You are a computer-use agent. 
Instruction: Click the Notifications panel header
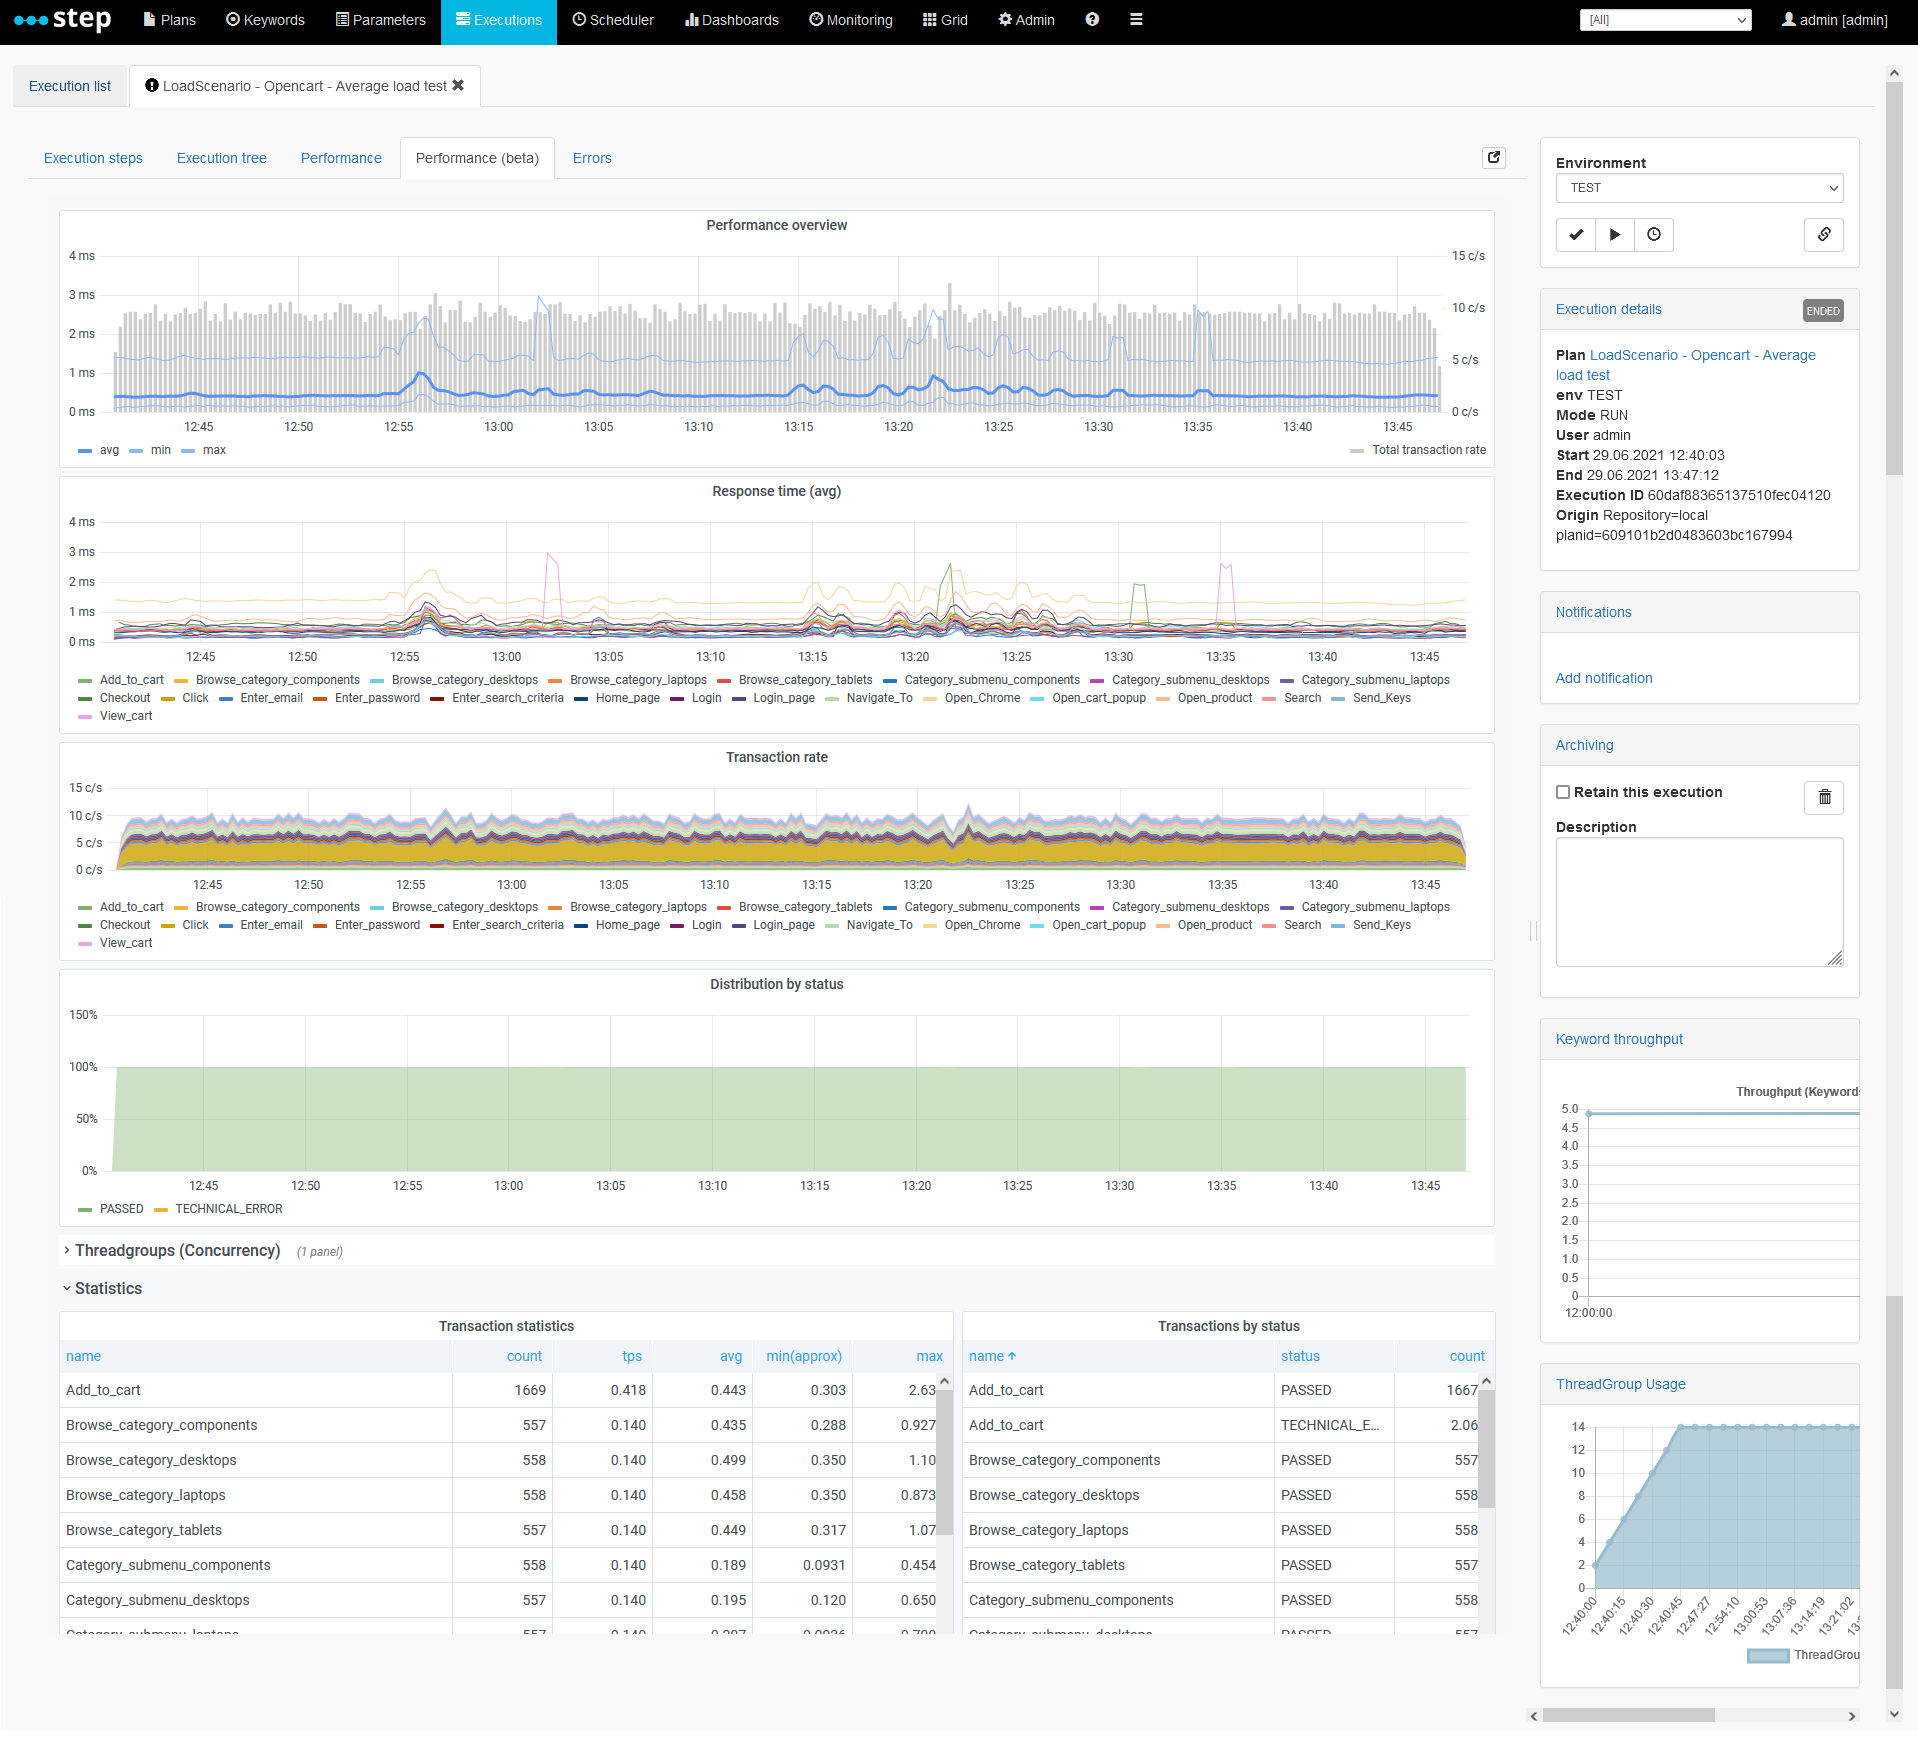[1699, 612]
